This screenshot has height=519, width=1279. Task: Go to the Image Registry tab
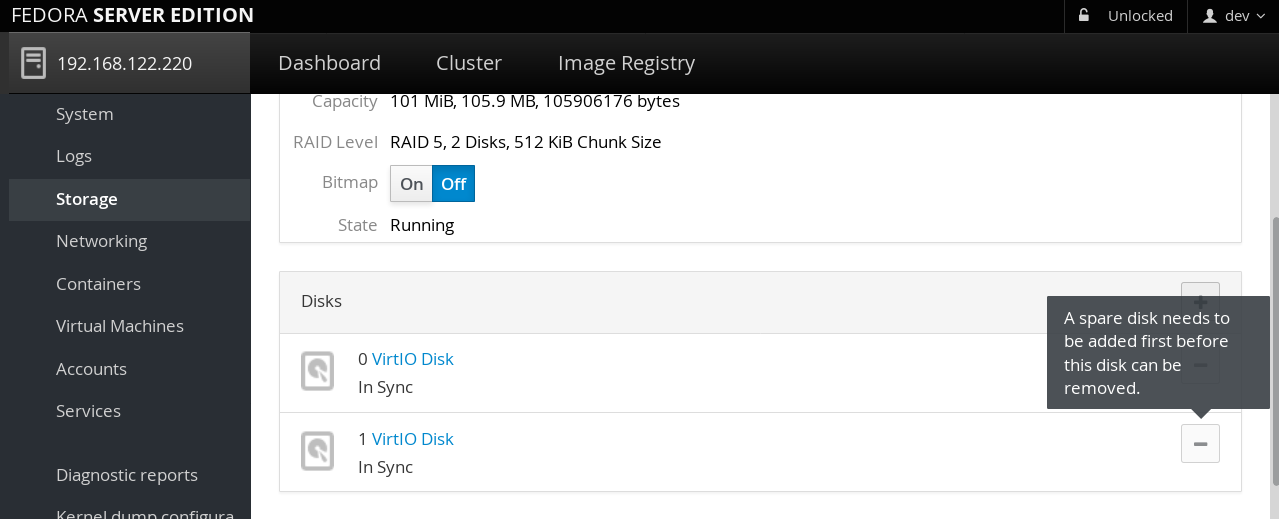626,63
